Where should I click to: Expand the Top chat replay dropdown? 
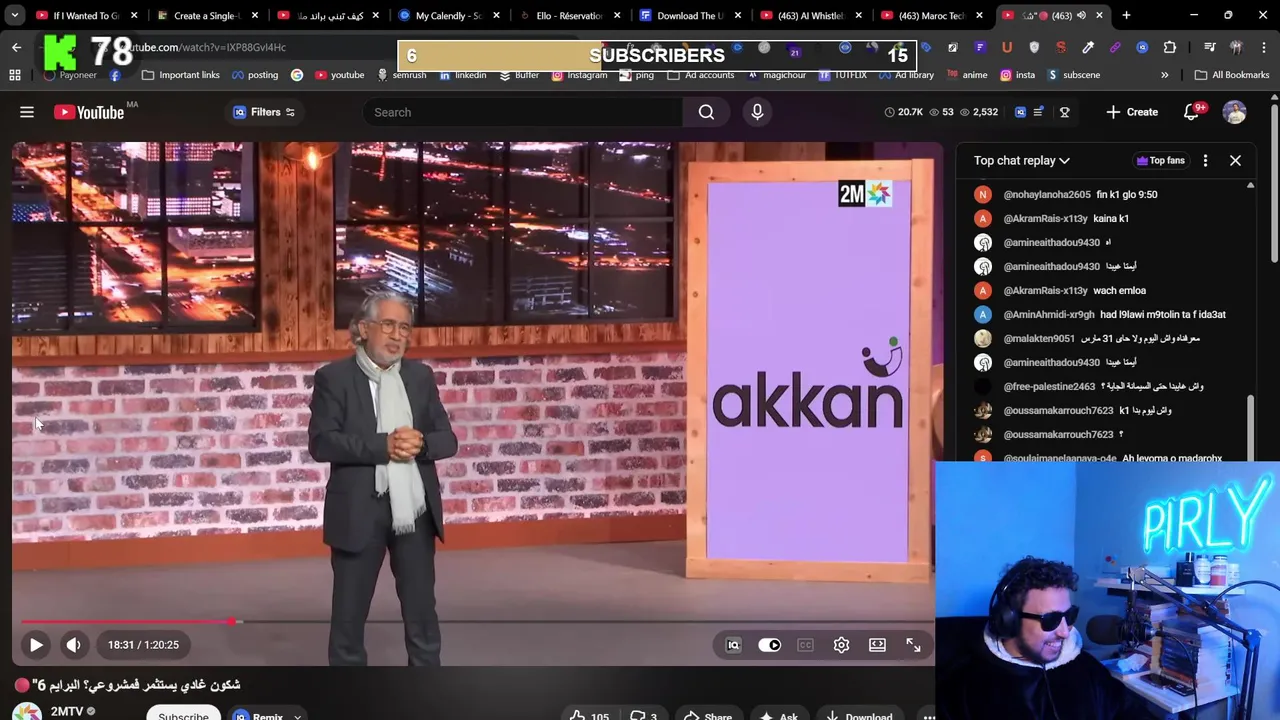tap(1022, 160)
